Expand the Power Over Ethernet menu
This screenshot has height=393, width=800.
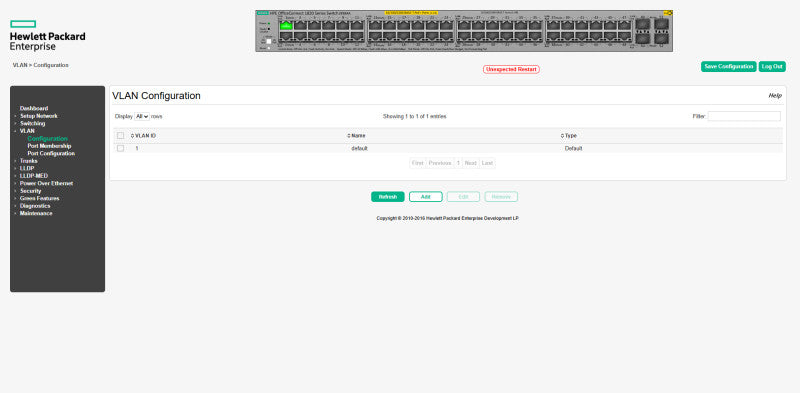pos(46,183)
